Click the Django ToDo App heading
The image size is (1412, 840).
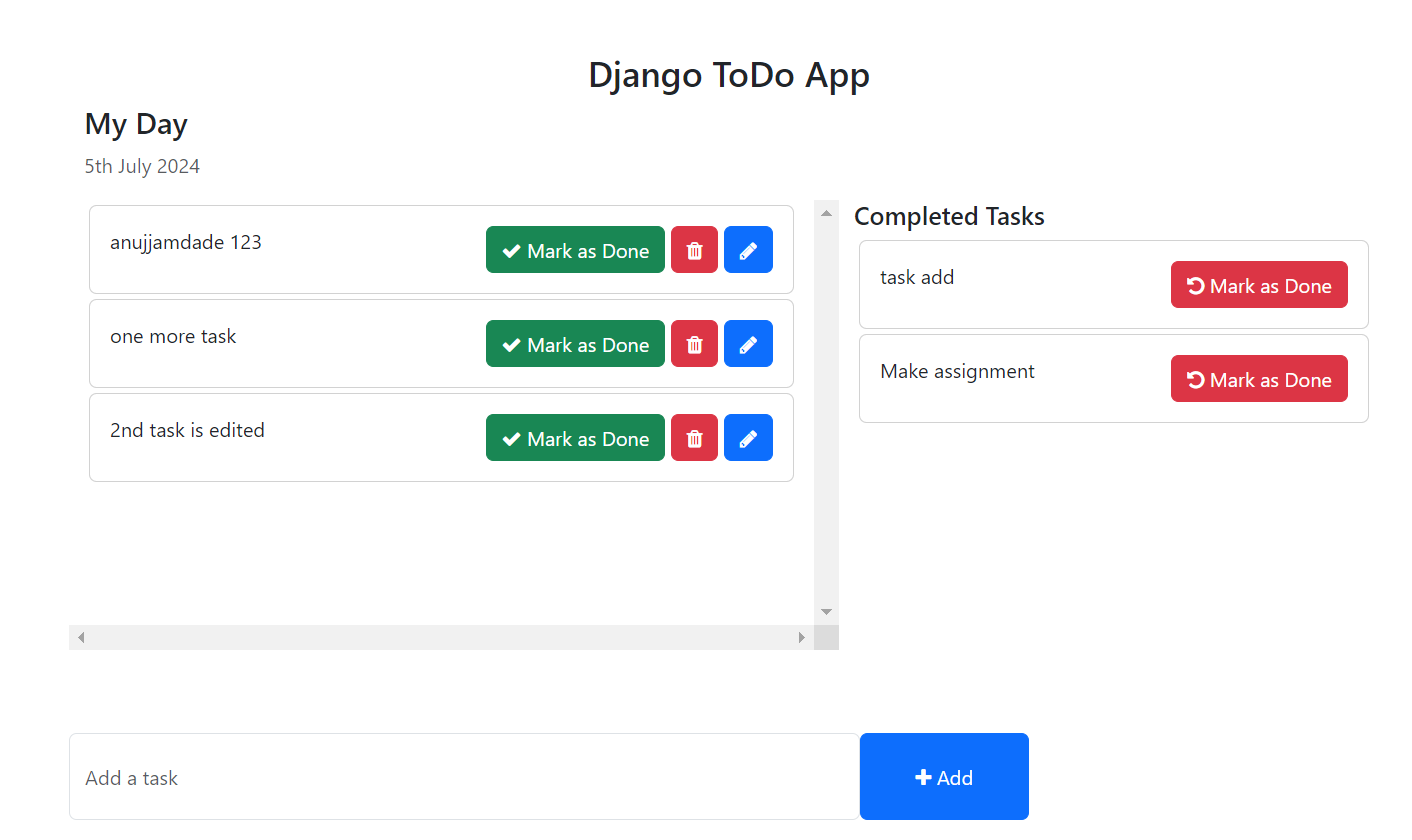click(x=728, y=74)
